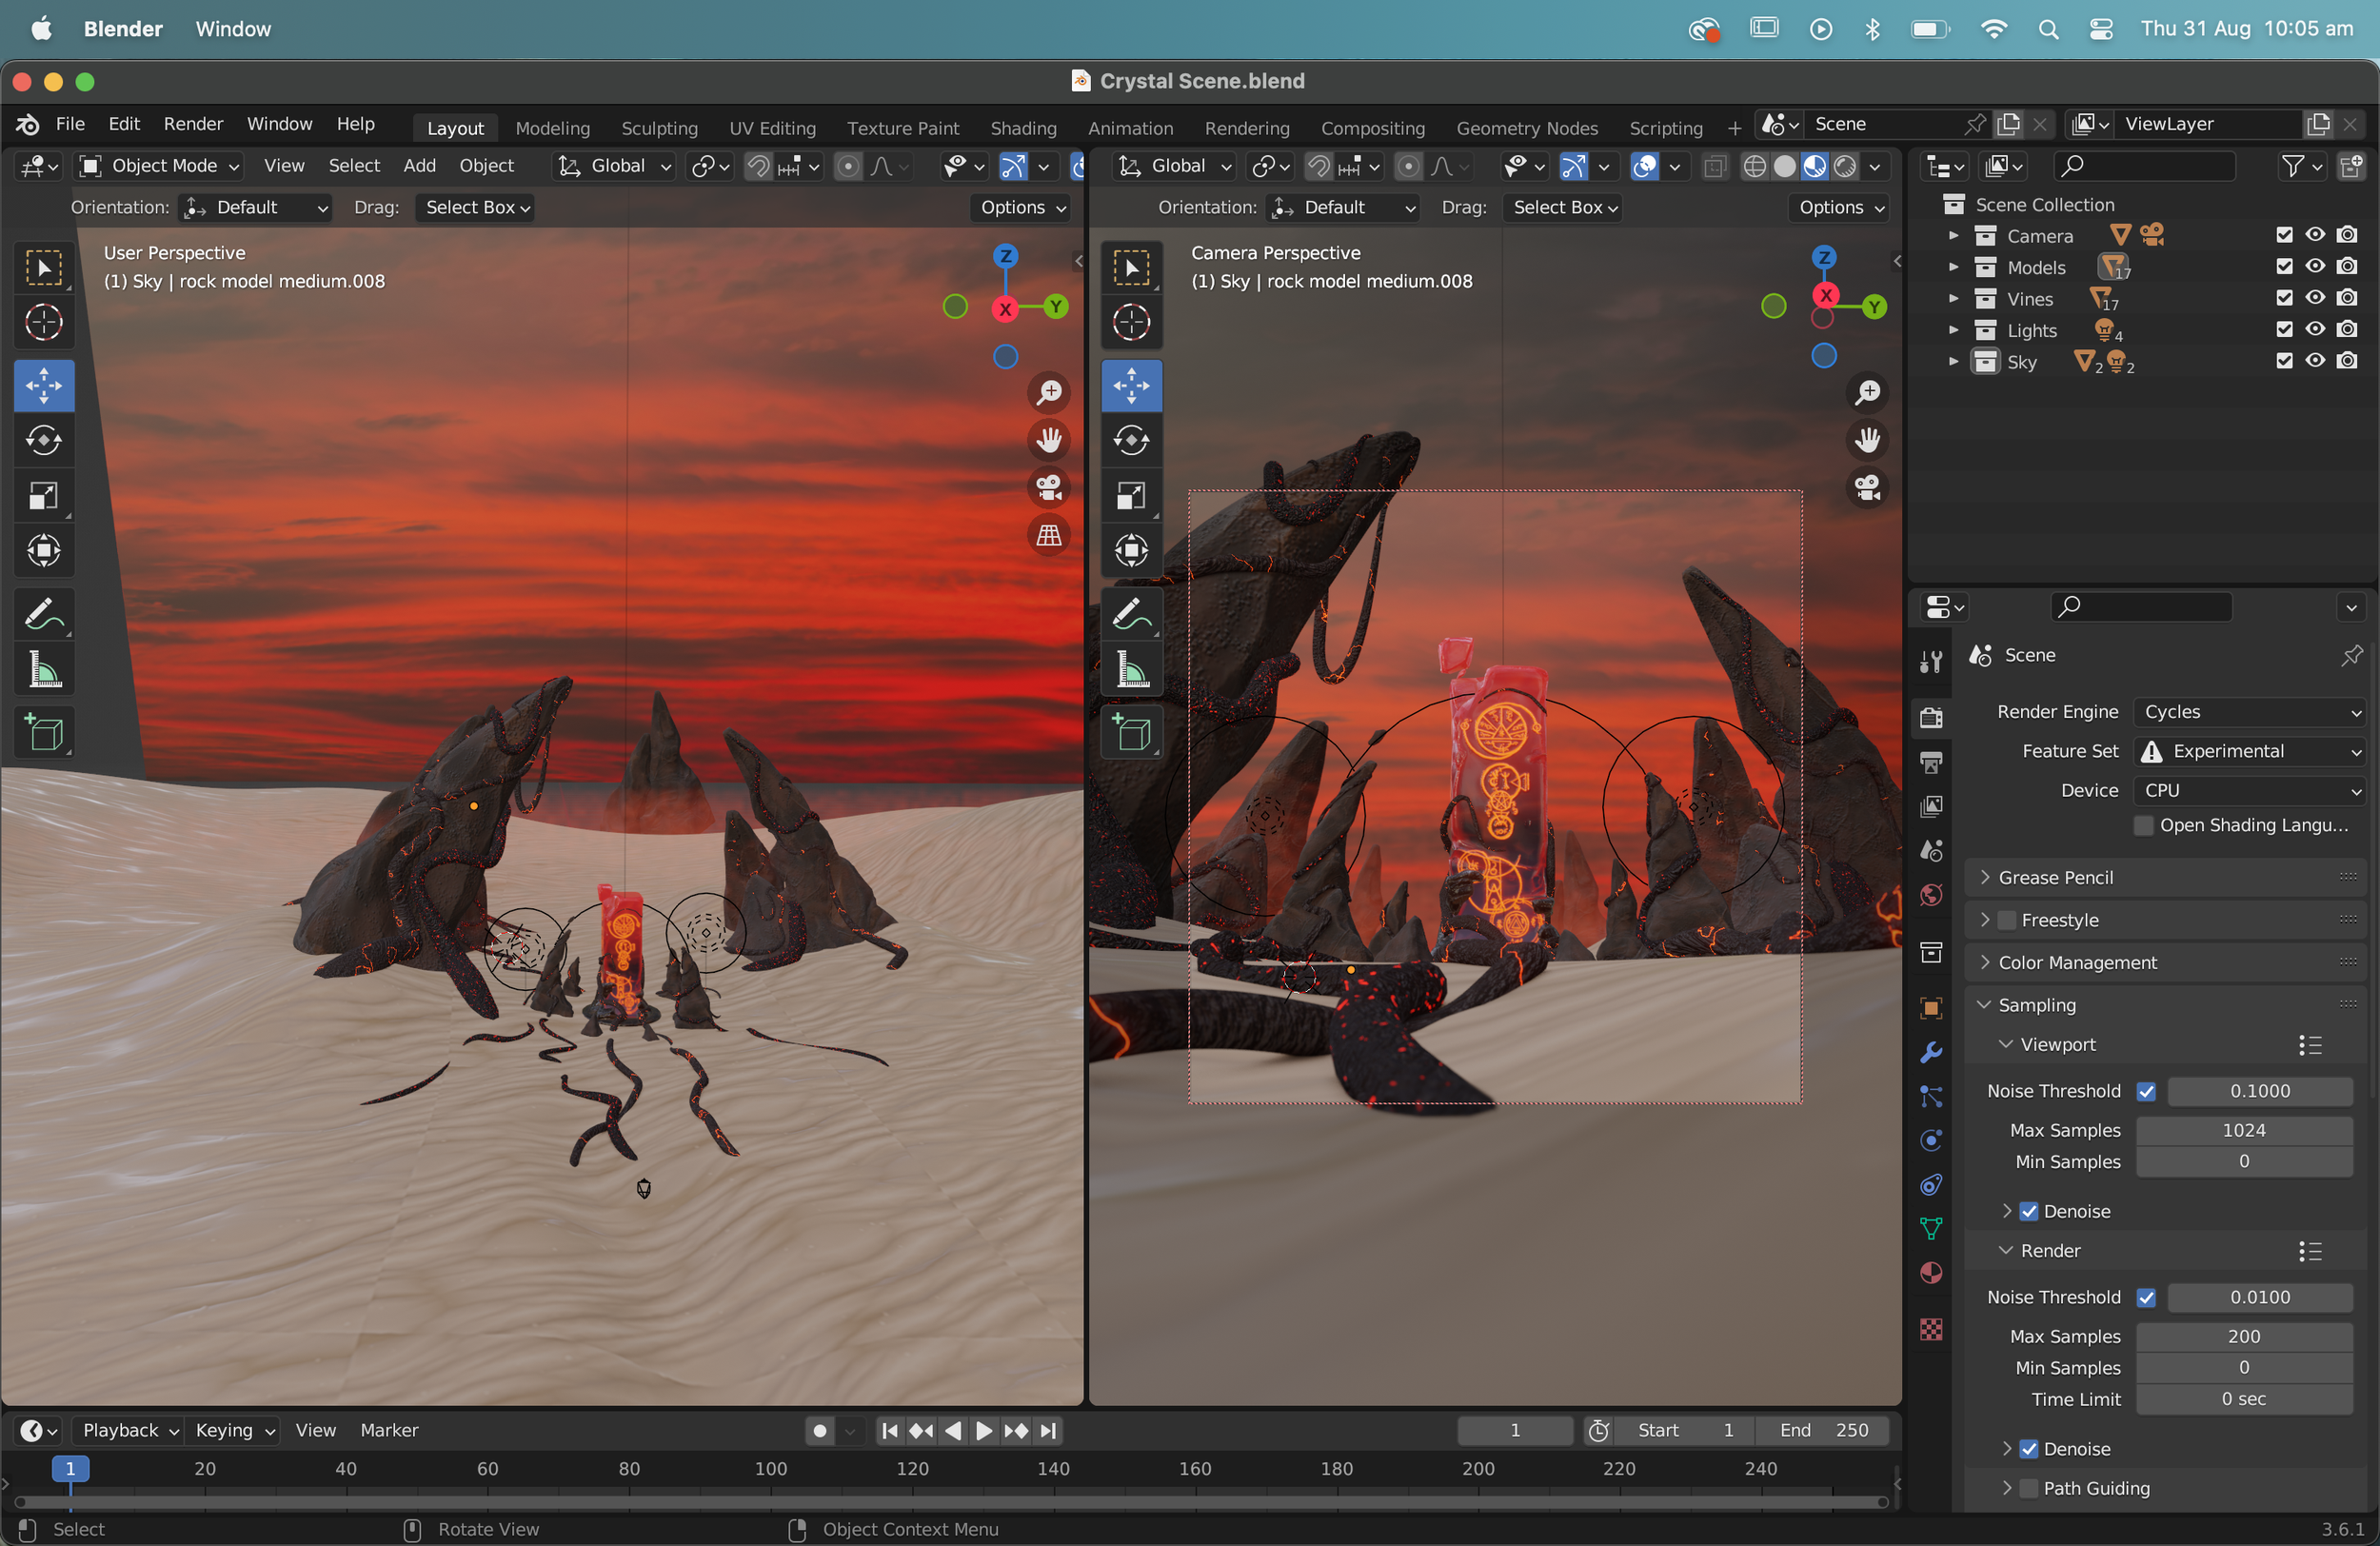Select the Rotate tool in left viewport
Screen dimensions: 2380x1546
(x=44, y=440)
